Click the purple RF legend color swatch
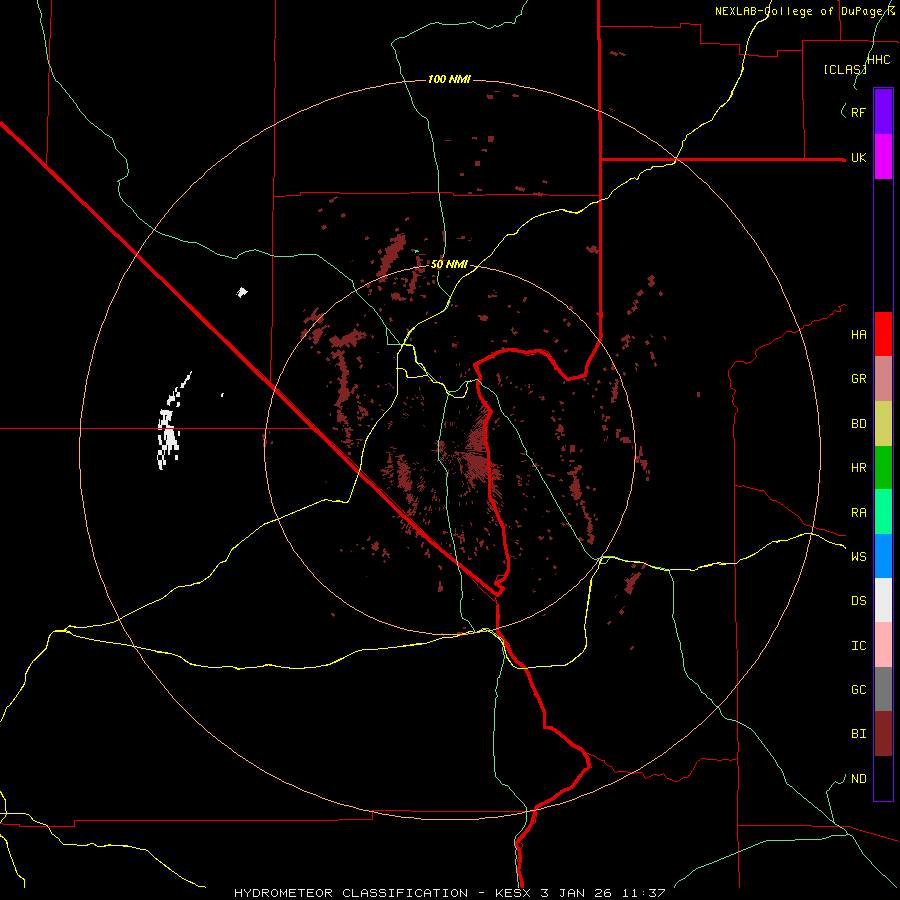The height and width of the screenshot is (900, 900). click(883, 112)
